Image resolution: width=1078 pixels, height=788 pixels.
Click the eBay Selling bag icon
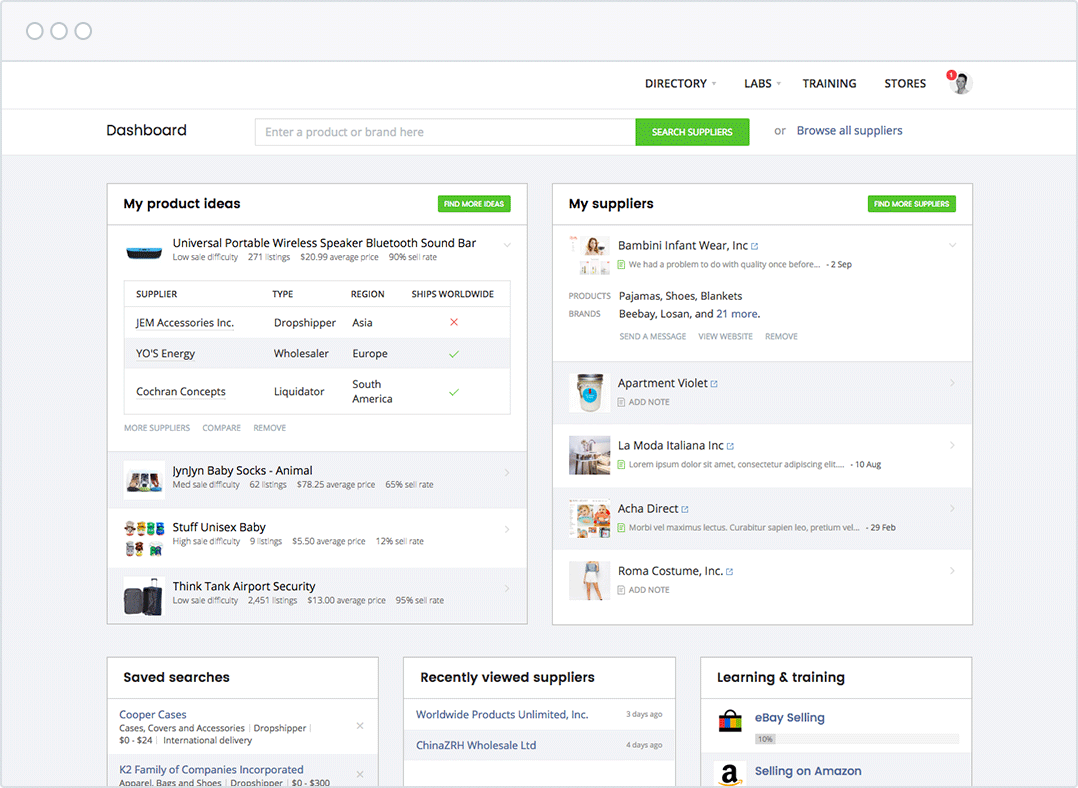coord(731,720)
